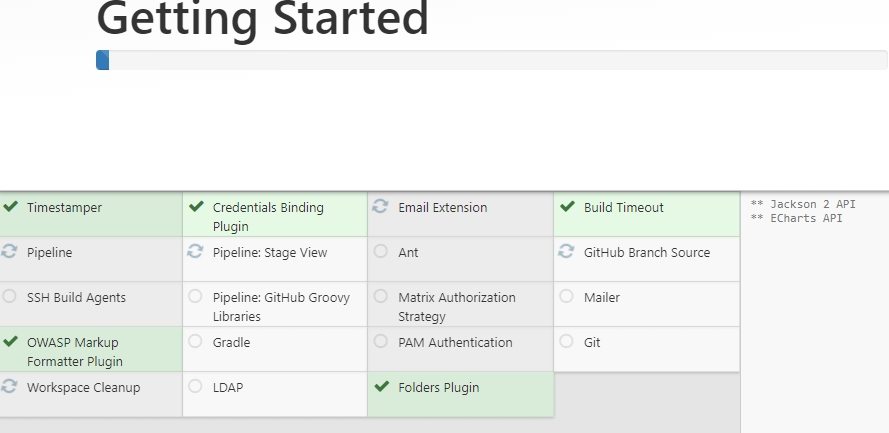
Task: Click the ECharts API log line
Action: 797,218
